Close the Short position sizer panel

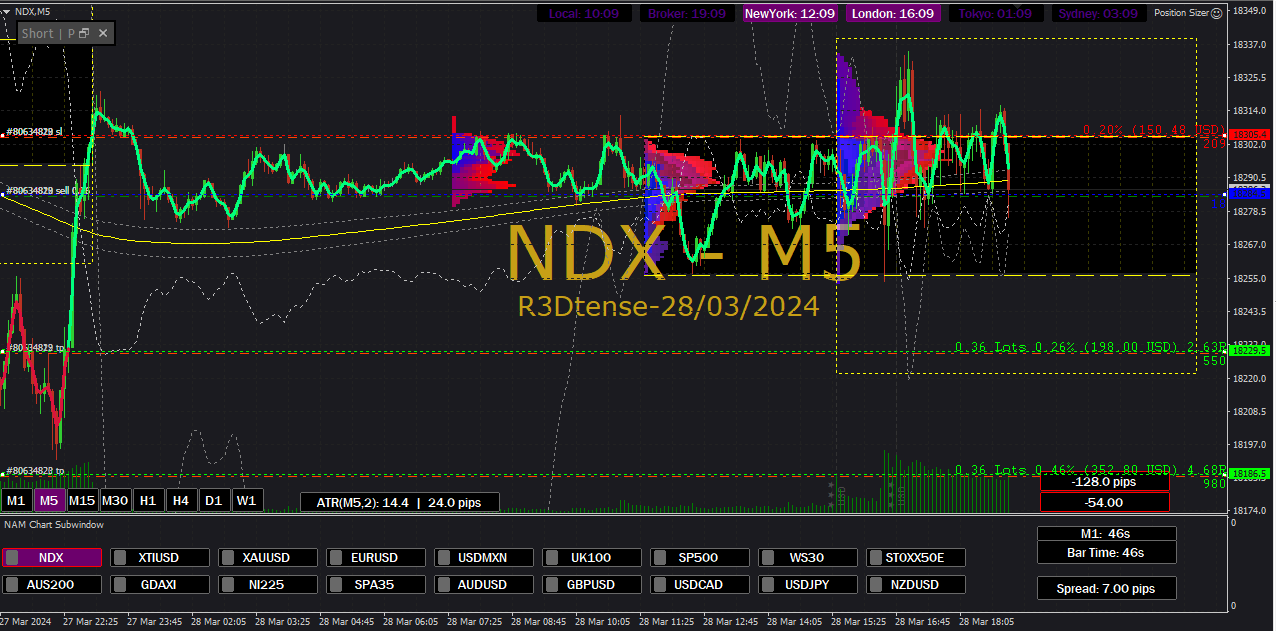pyautogui.click(x=103, y=33)
